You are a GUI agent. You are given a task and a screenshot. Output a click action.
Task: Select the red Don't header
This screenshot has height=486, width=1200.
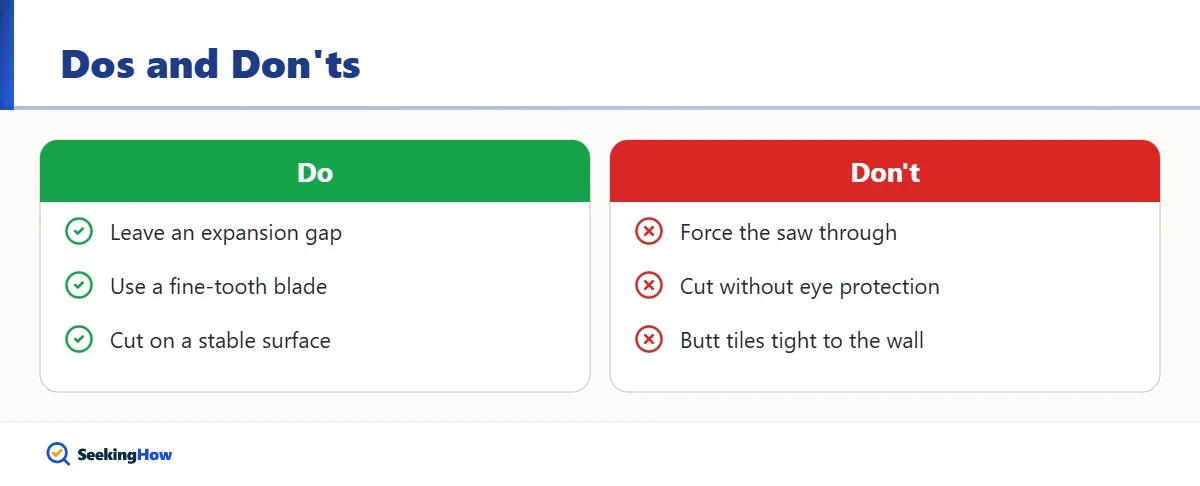885,171
